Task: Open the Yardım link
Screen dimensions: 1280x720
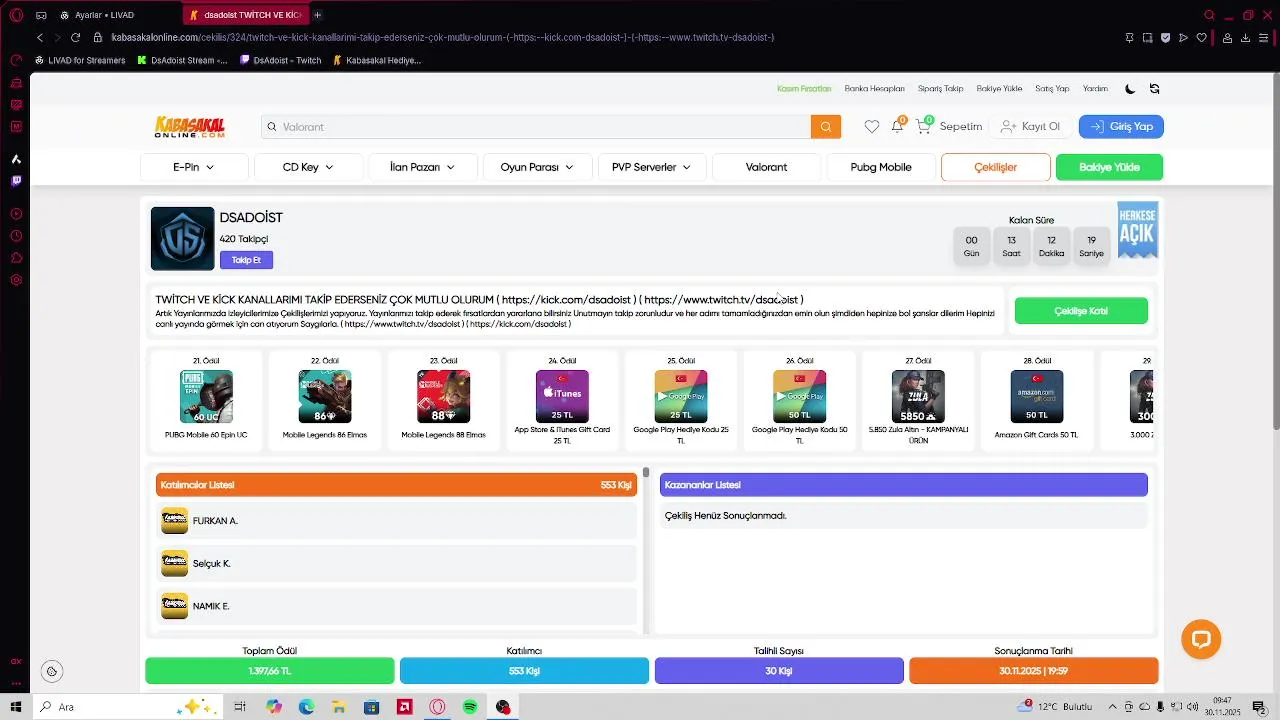Action: [x=1095, y=89]
